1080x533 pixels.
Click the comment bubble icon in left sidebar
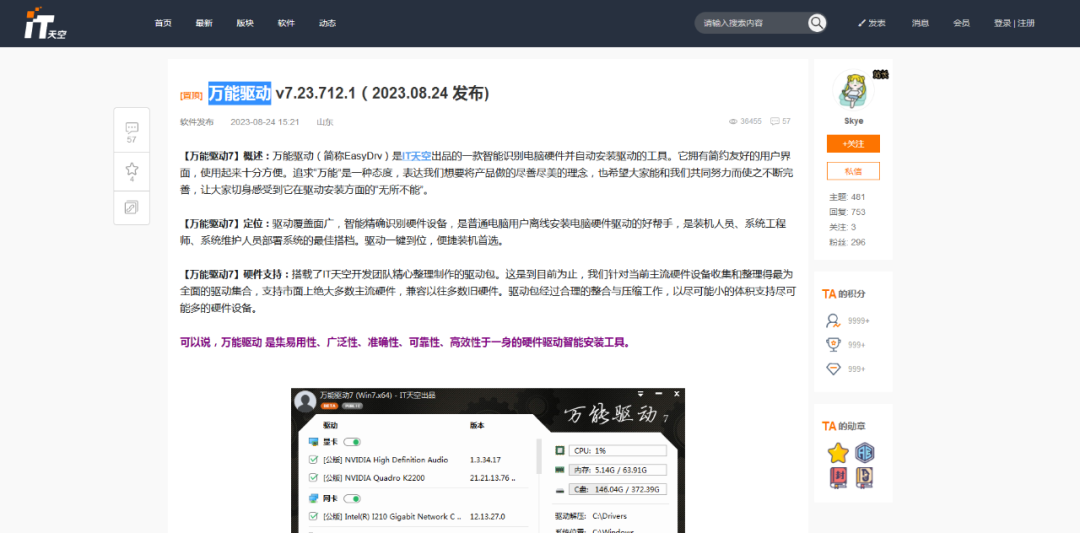132,128
